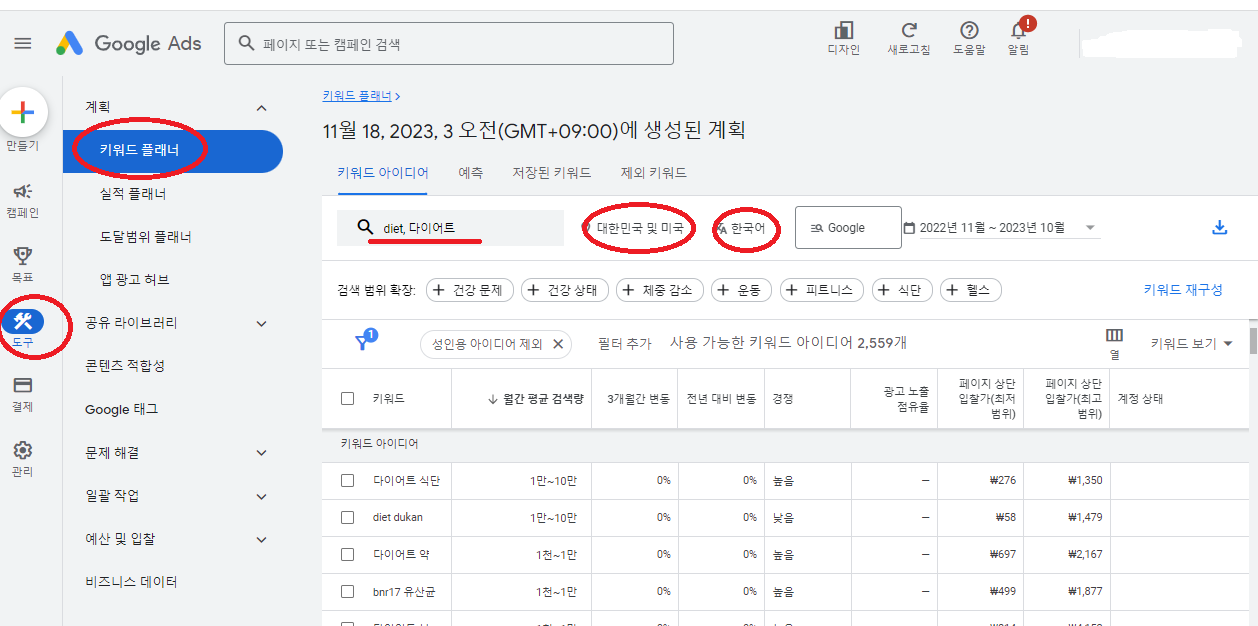Click 필터 추가 link
This screenshot has width=1258, height=626.
coord(624,343)
